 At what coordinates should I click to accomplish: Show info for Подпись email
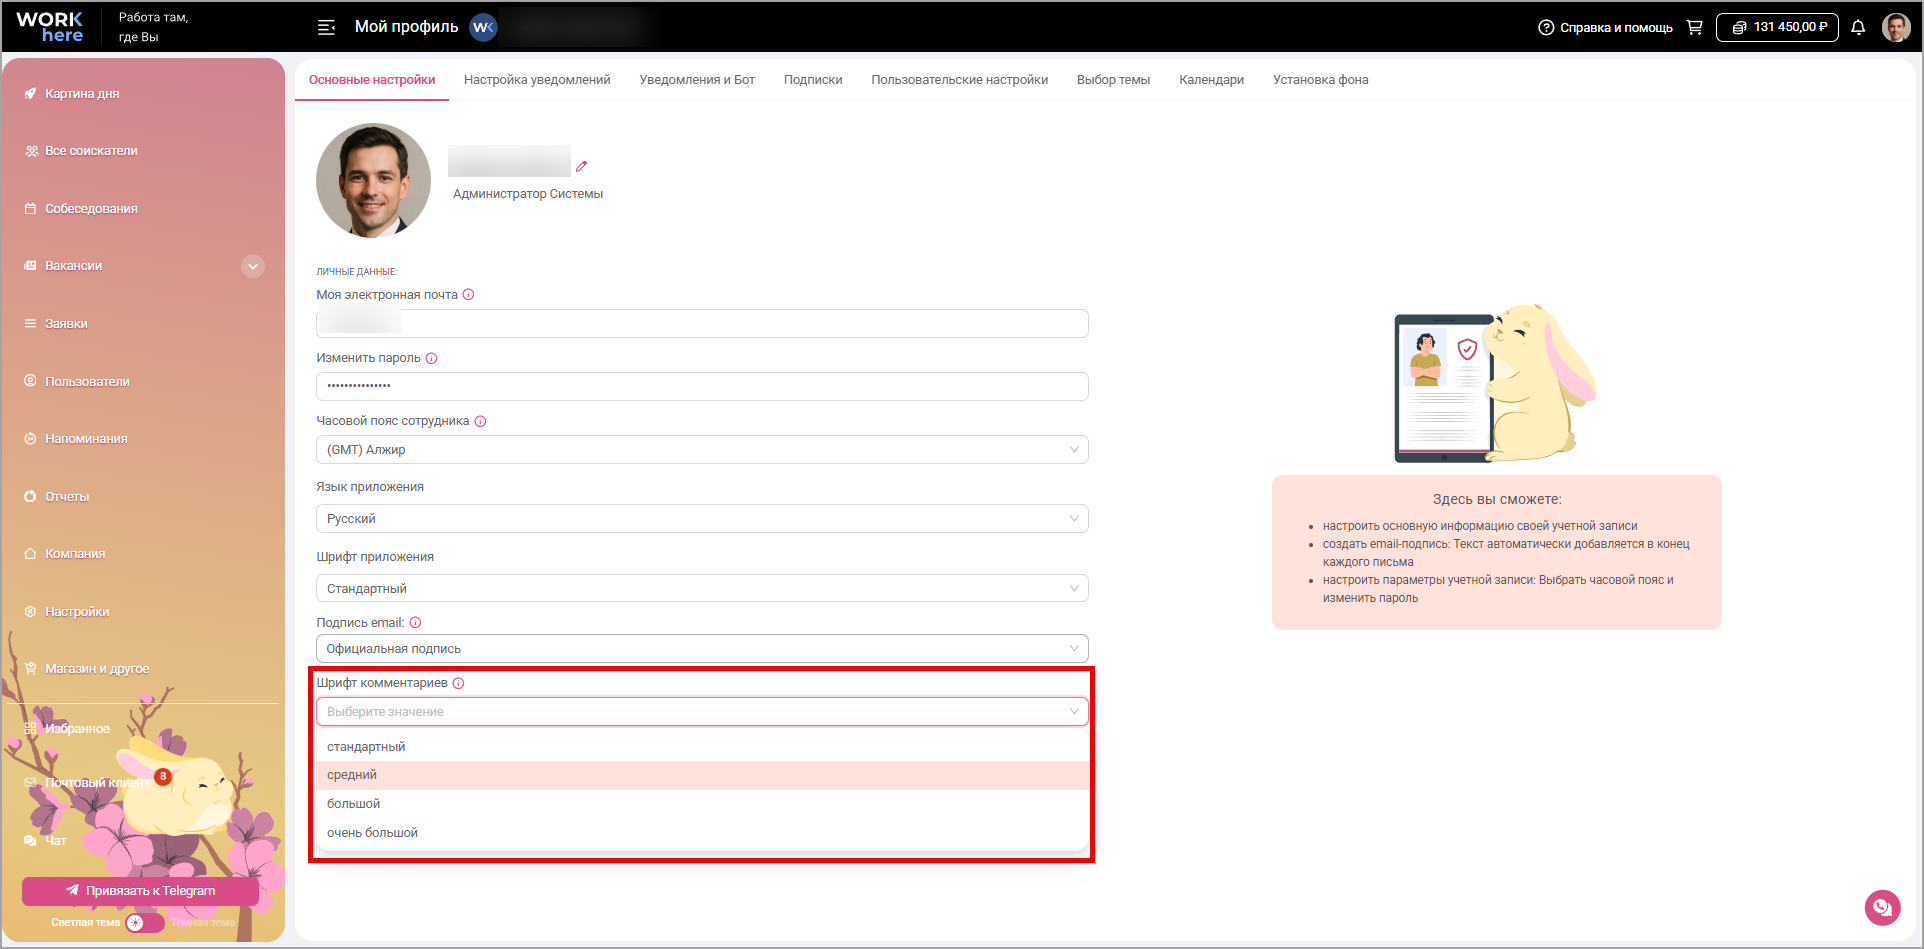[416, 623]
